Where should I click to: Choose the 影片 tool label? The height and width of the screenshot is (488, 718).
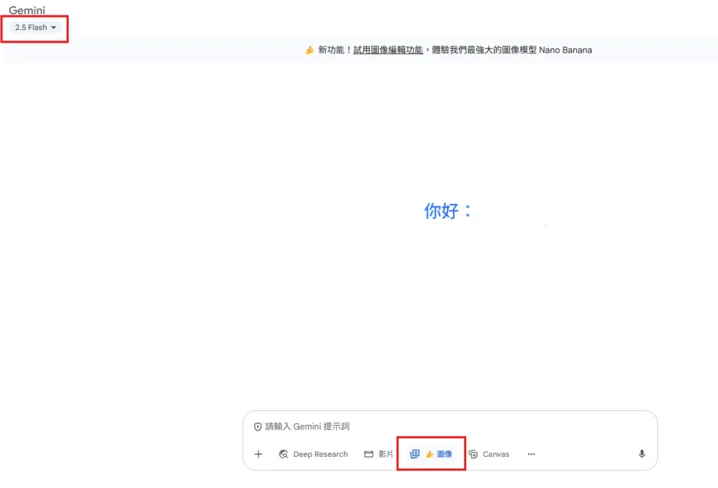tap(386, 454)
